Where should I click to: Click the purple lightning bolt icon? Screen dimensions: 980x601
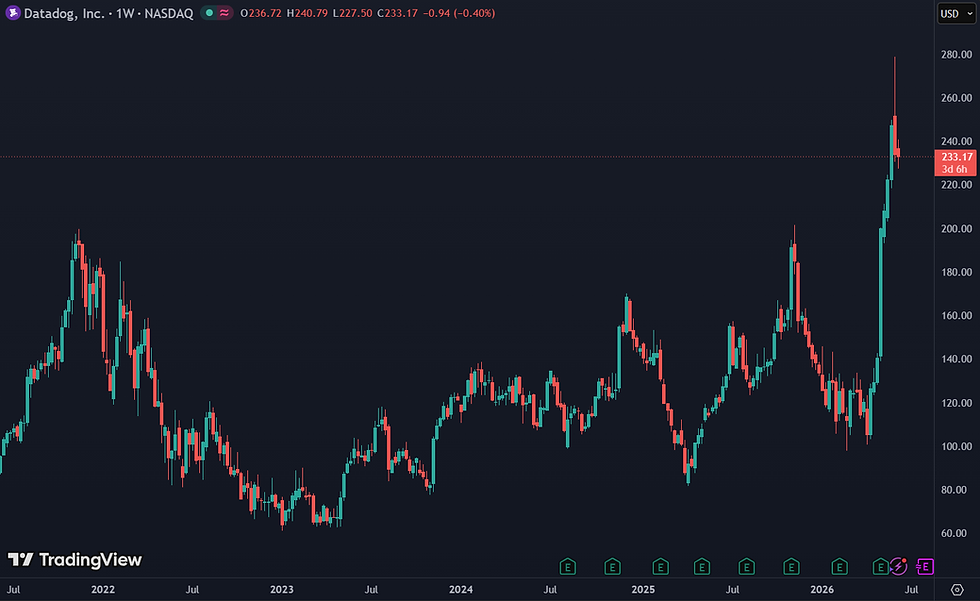(899, 567)
